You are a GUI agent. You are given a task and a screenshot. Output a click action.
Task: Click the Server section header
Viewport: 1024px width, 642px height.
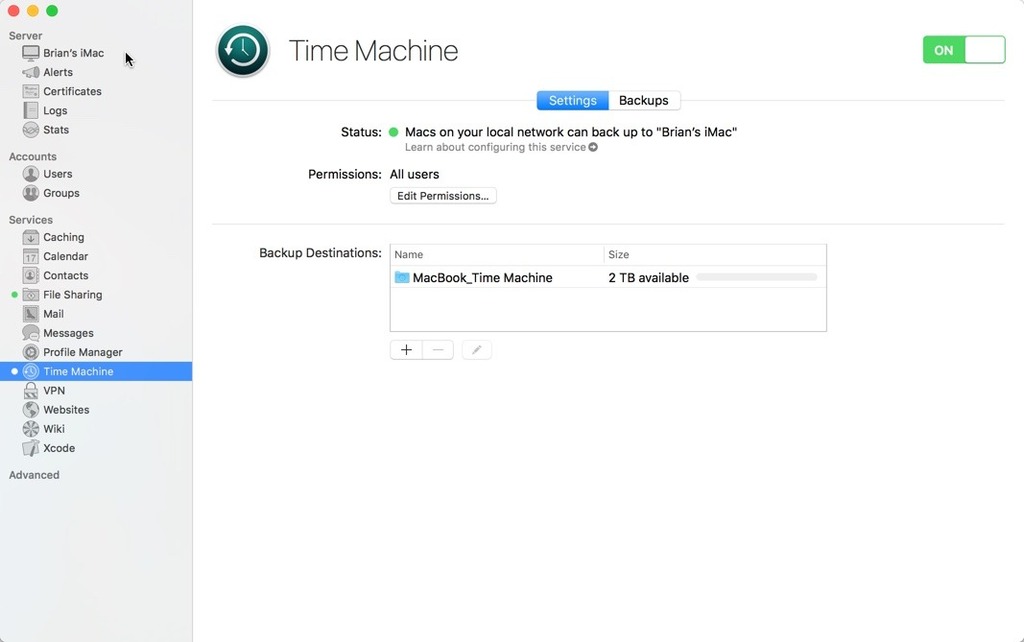[25, 36]
